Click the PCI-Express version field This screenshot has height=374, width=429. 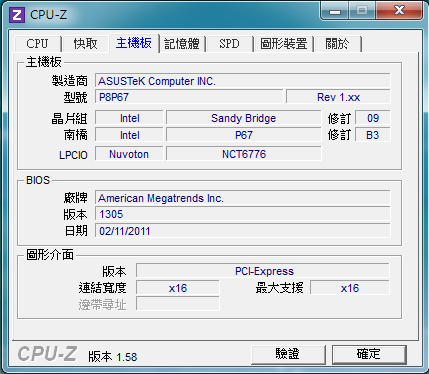coord(263,271)
